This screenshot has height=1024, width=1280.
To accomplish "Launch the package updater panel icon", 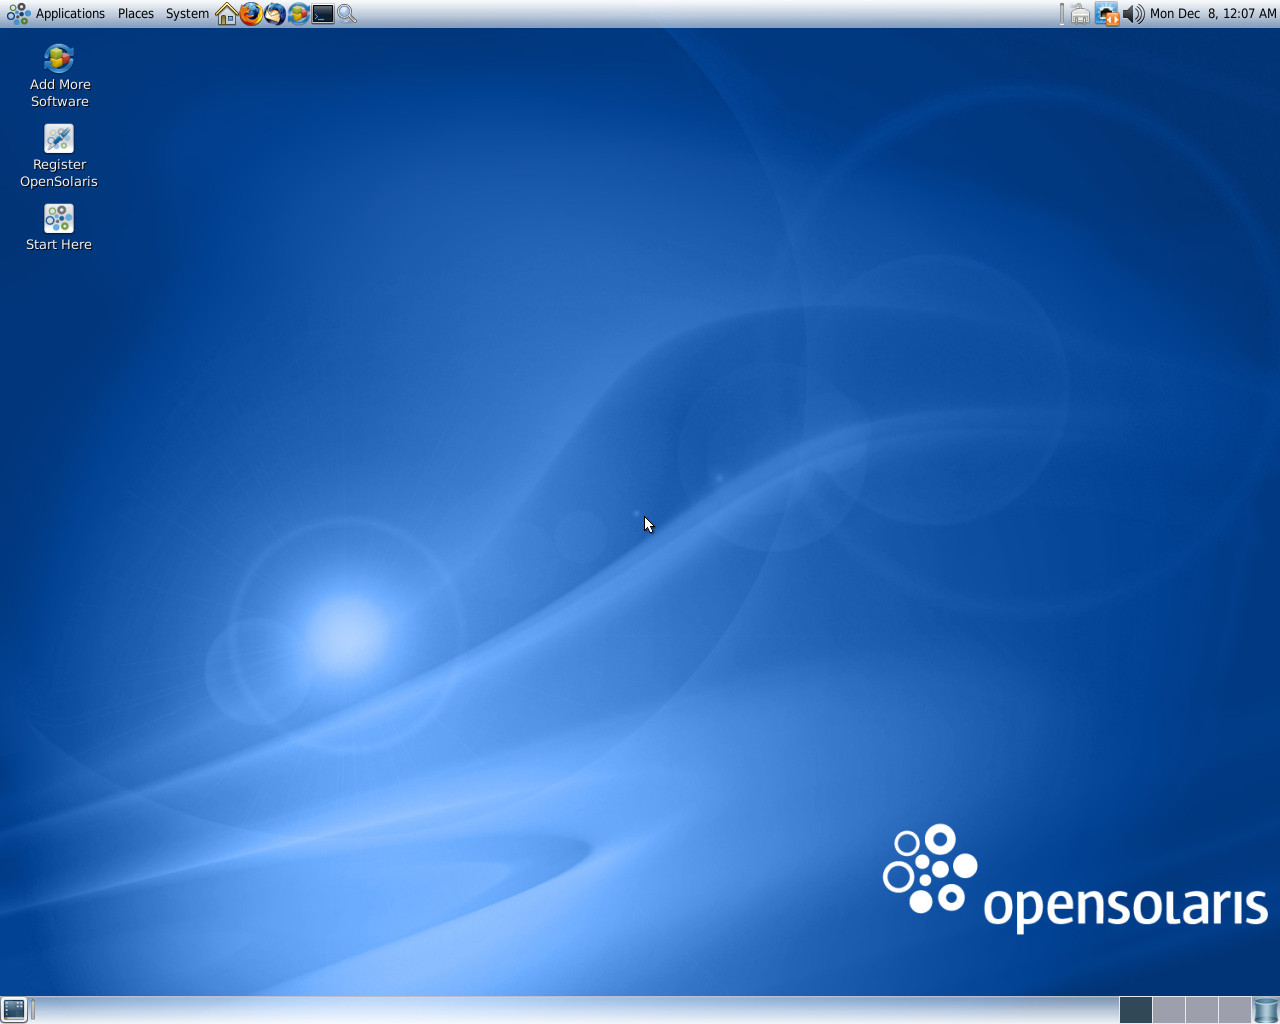I will [x=298, y=13].
